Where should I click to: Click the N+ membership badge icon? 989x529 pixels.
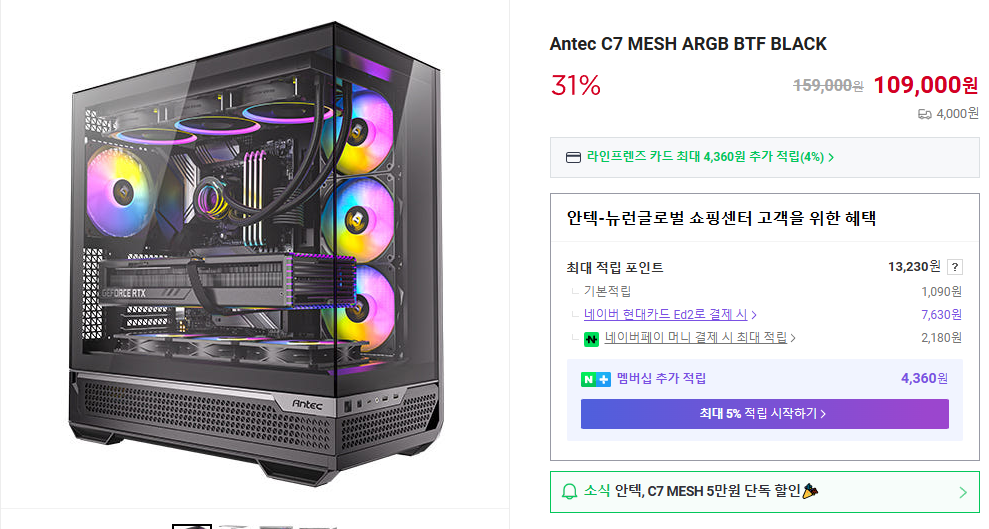[x=595, y=379]
